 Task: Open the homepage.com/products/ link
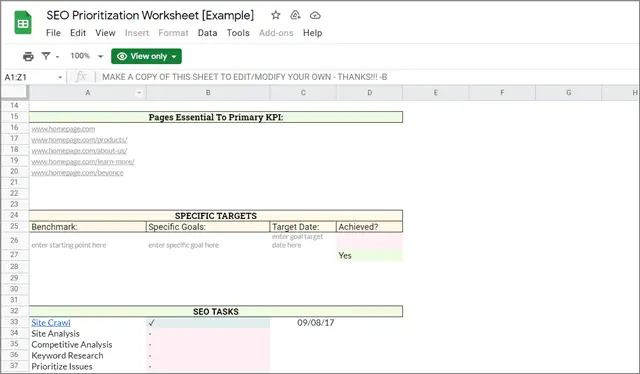(79, 140)
